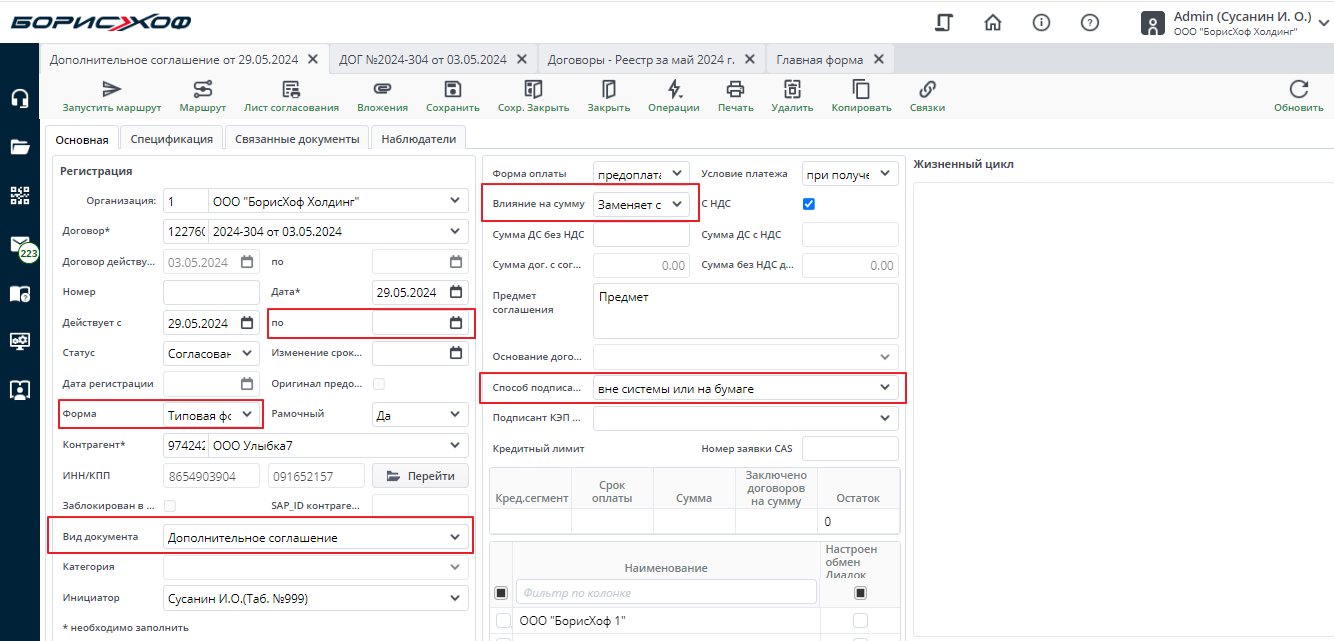This screenshot has width=1334, height=641.
Task: Save the document with the Сохранить icon
Action: (x=453, y=90)
